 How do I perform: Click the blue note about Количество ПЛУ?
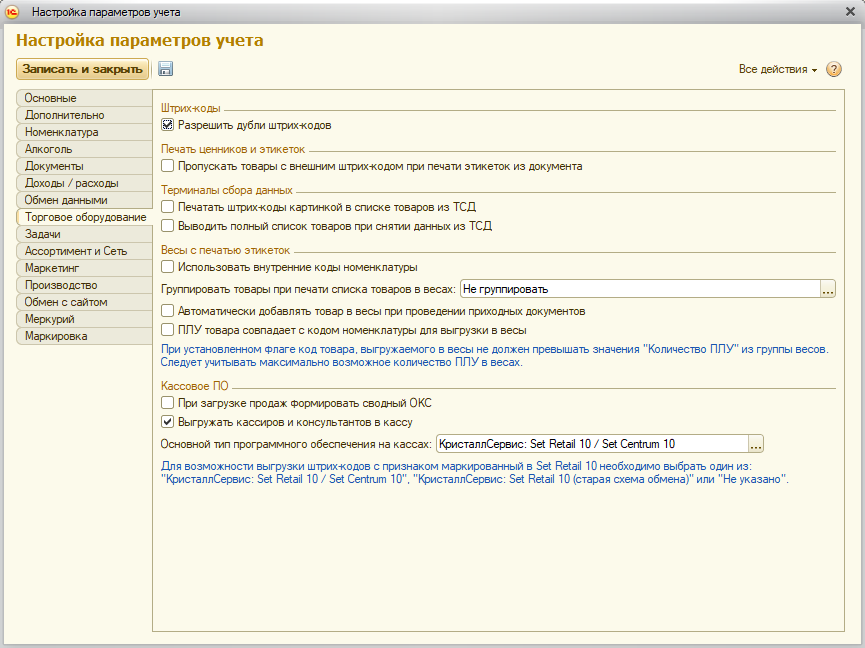494,356
